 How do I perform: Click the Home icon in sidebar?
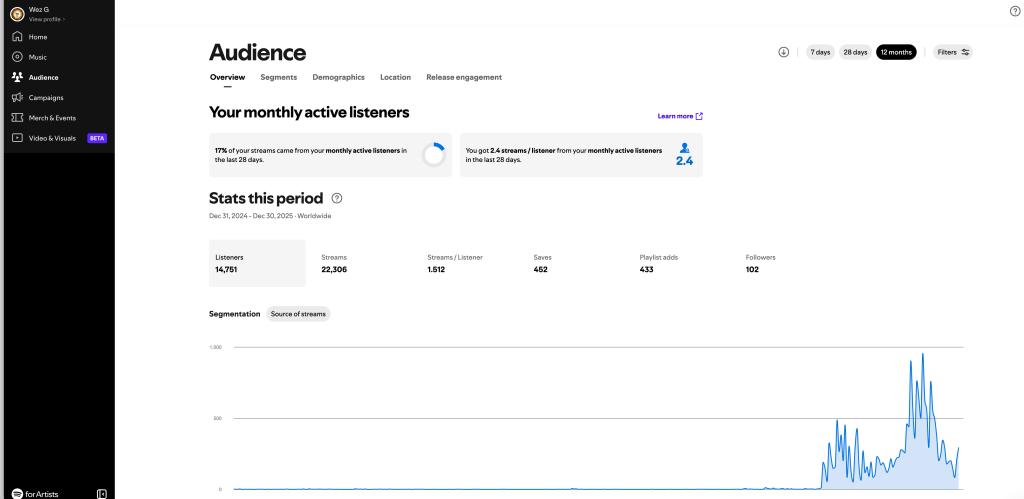(x=18, y=37)
